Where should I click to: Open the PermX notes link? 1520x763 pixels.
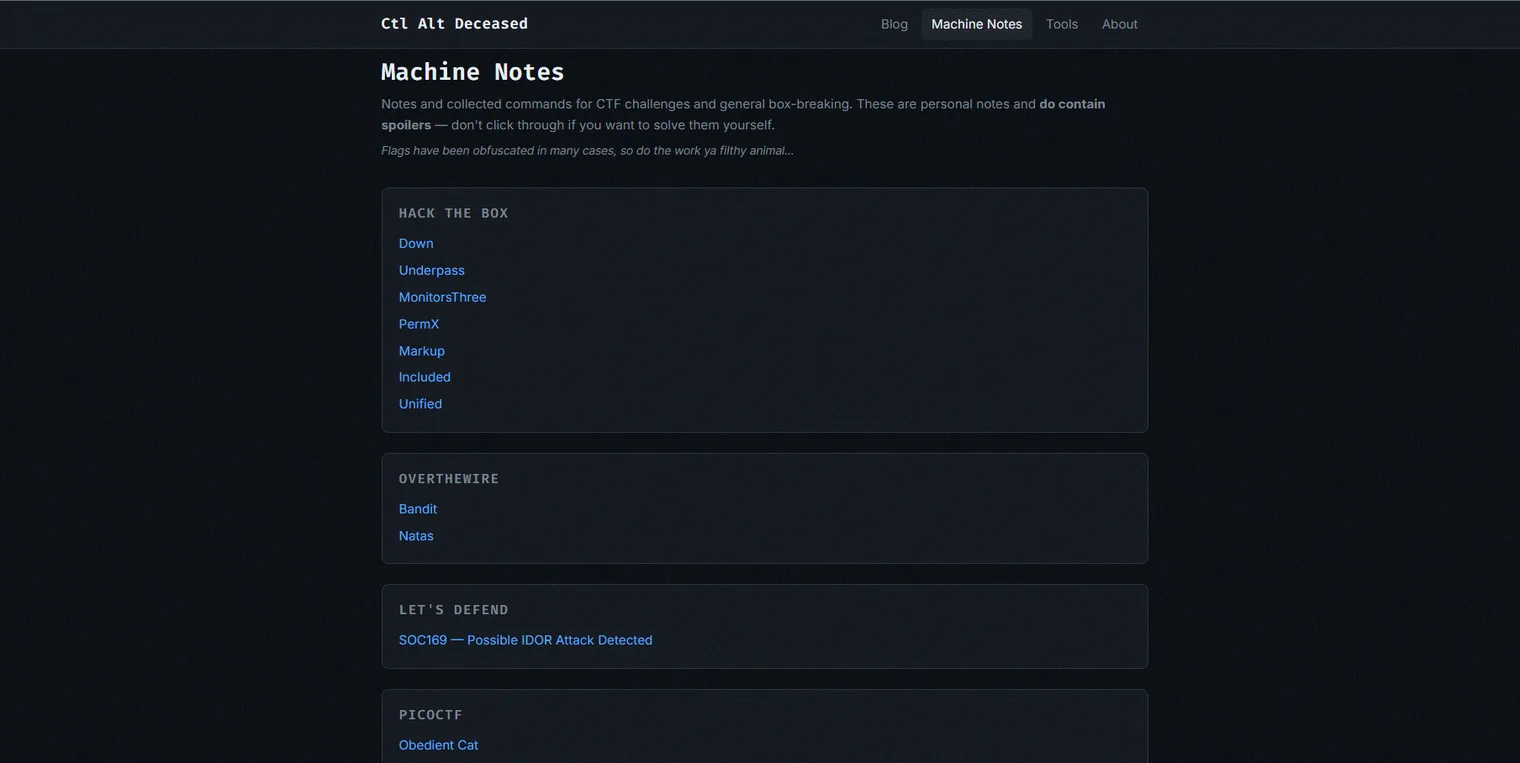tap(419, 324)
